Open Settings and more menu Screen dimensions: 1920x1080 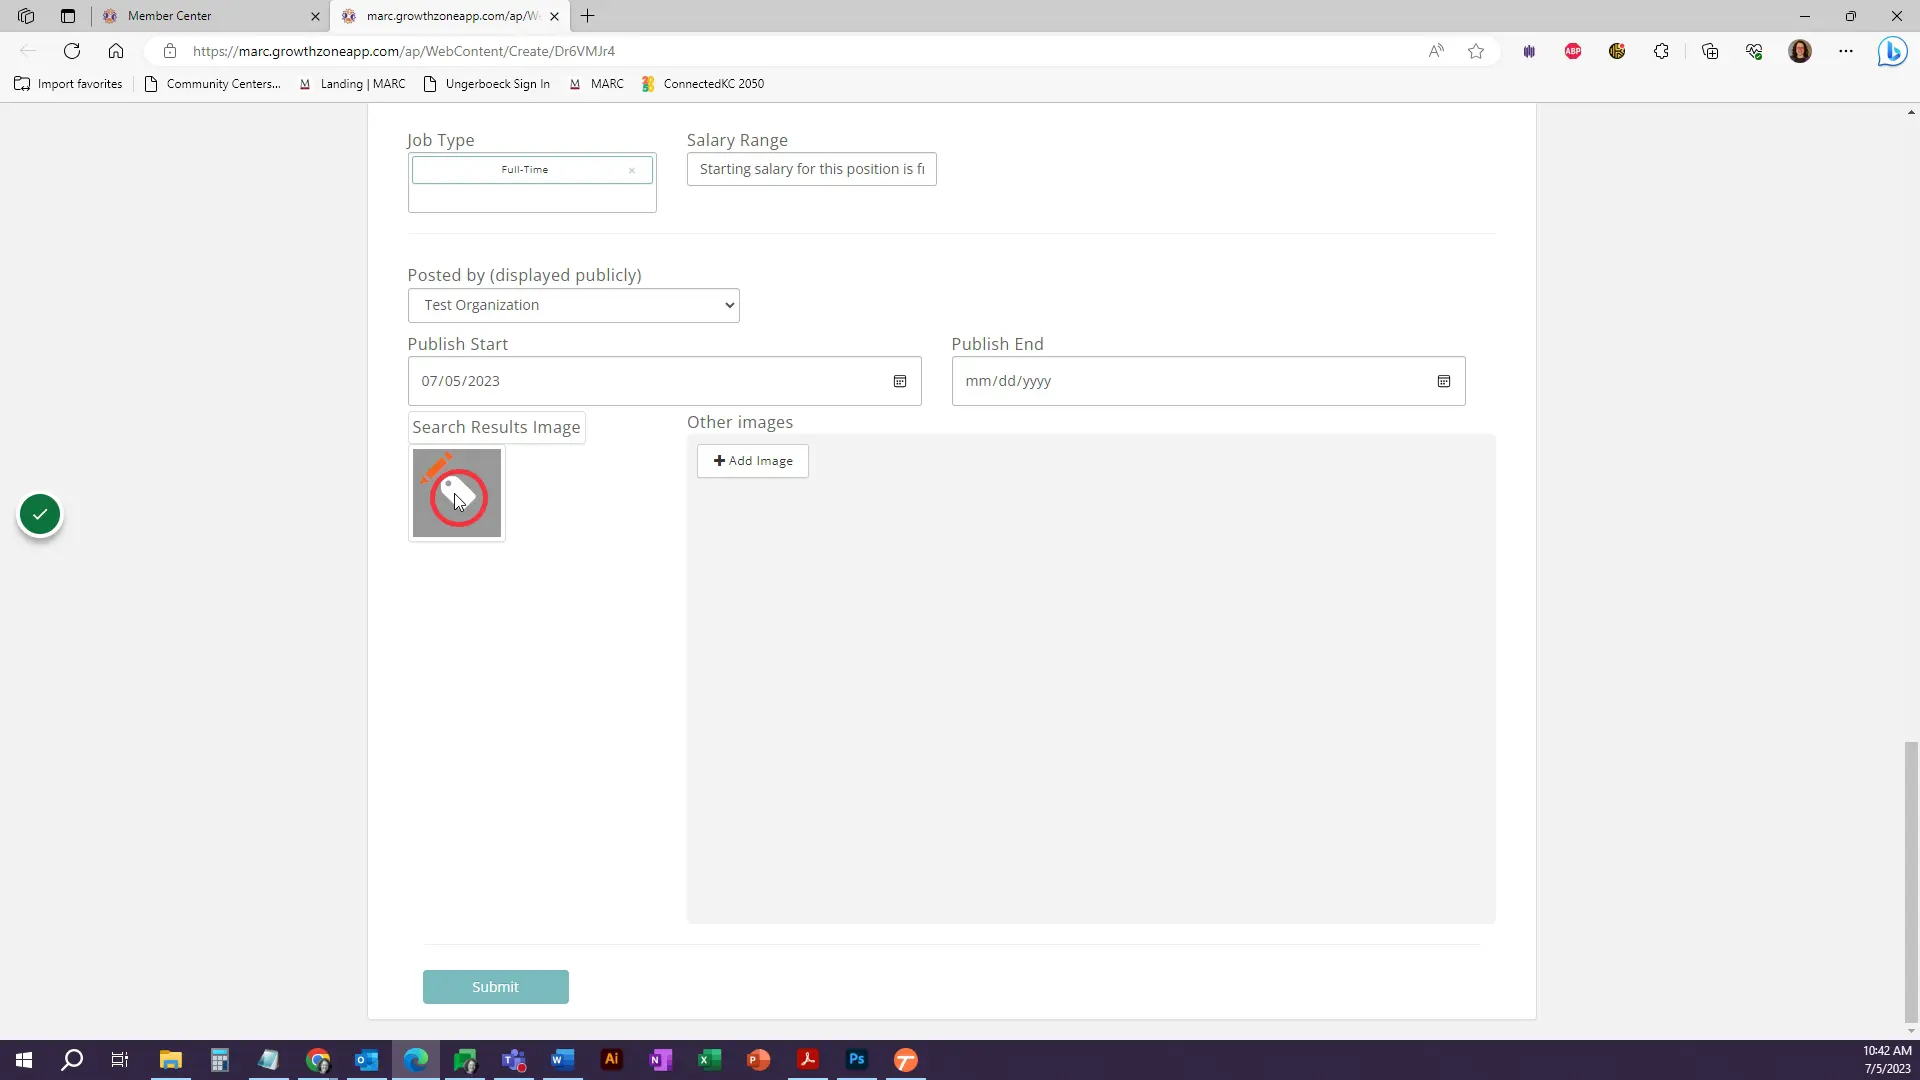pos(1846,51)
